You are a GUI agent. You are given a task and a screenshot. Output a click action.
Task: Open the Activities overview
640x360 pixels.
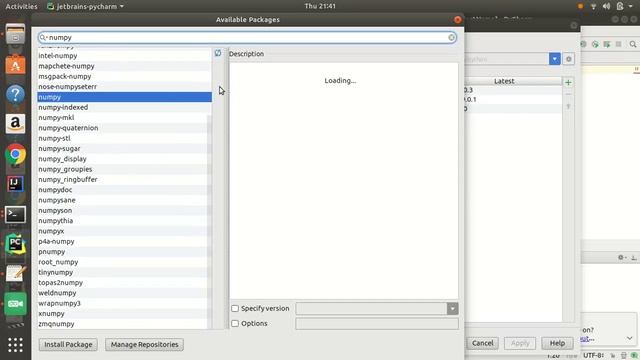(x=21, y=6)
